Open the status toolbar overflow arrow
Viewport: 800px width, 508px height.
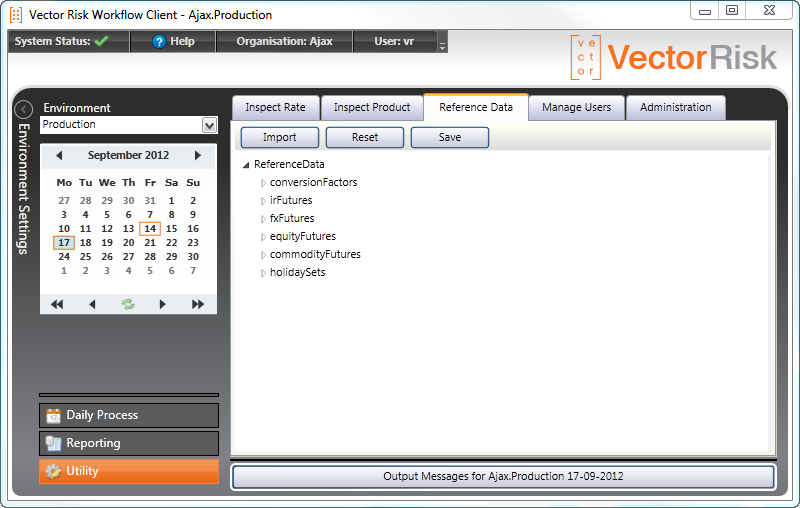point(442,46)
